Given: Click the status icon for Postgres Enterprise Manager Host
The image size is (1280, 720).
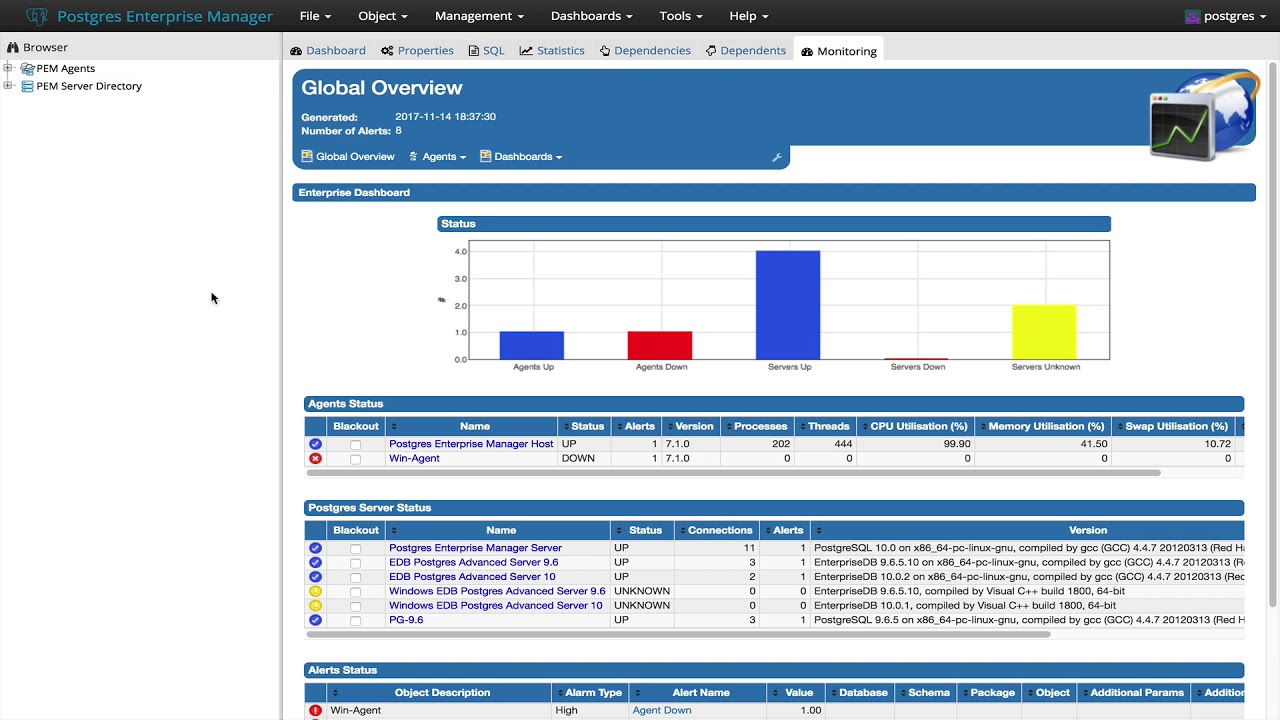Looking at the screenshot, I should click(316, 444).
